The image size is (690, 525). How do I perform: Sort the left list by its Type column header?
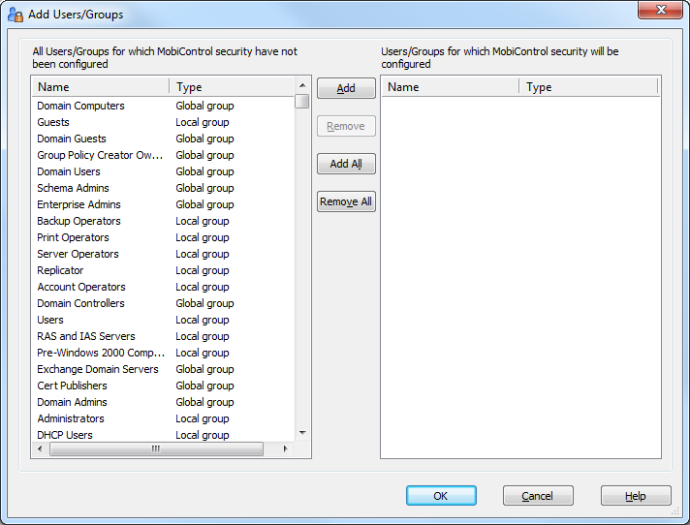[231, 87]
